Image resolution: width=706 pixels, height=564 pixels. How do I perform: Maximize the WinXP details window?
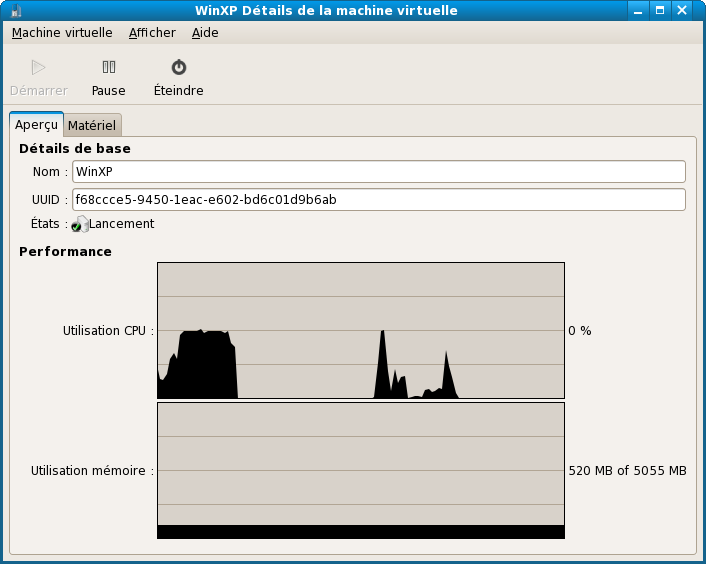tap(660, 11)
